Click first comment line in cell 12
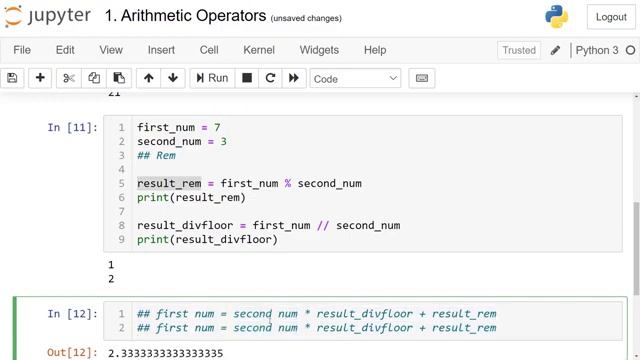 (317, 314)
